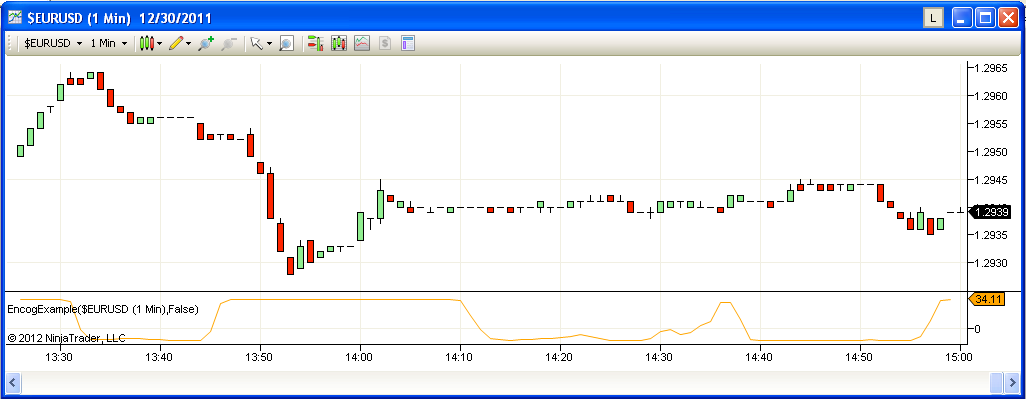
Task: Click the 34.11 indicator value marker
Action: tap(987, 299)
